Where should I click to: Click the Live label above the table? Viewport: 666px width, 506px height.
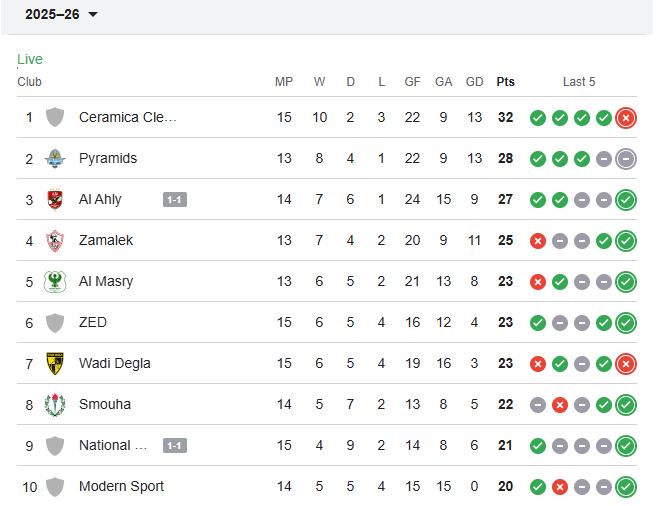[30, 60]
